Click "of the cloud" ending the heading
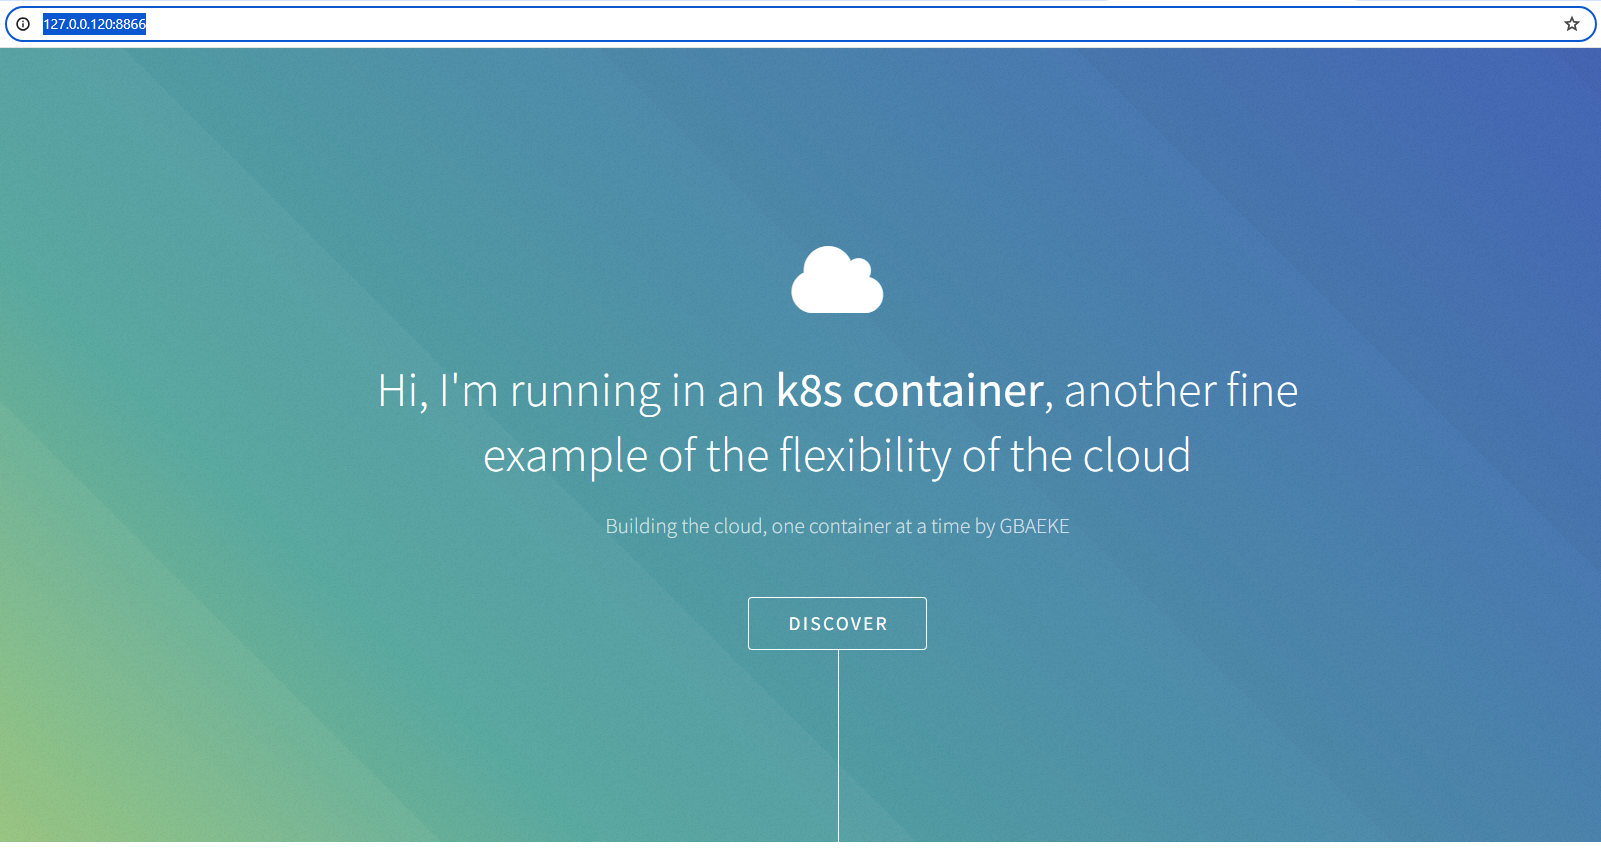Viewport: 1601px width, 849px height. tap(1076, 456)
